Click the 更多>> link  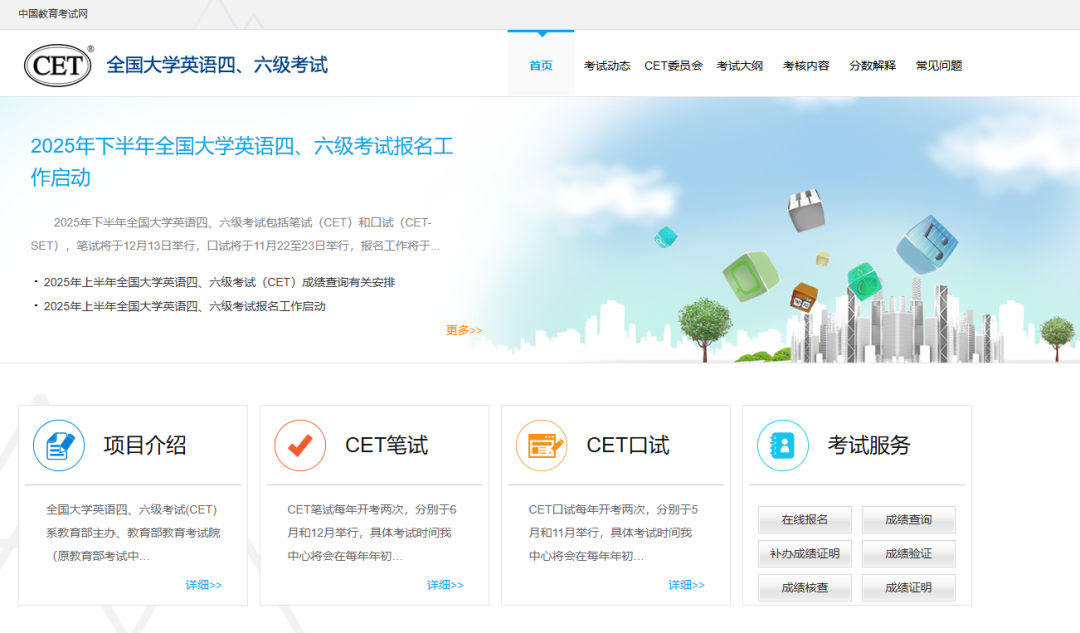pyautogui.click(x=461, y=329)
